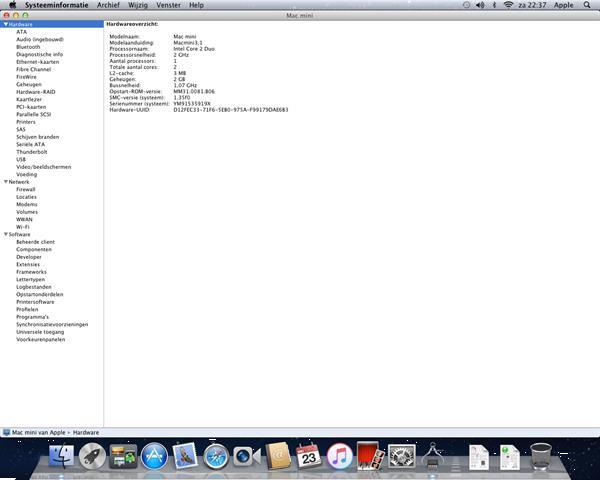Select Video/beeldschermen entry
The image size is (600, 480).
click(44, 167)
